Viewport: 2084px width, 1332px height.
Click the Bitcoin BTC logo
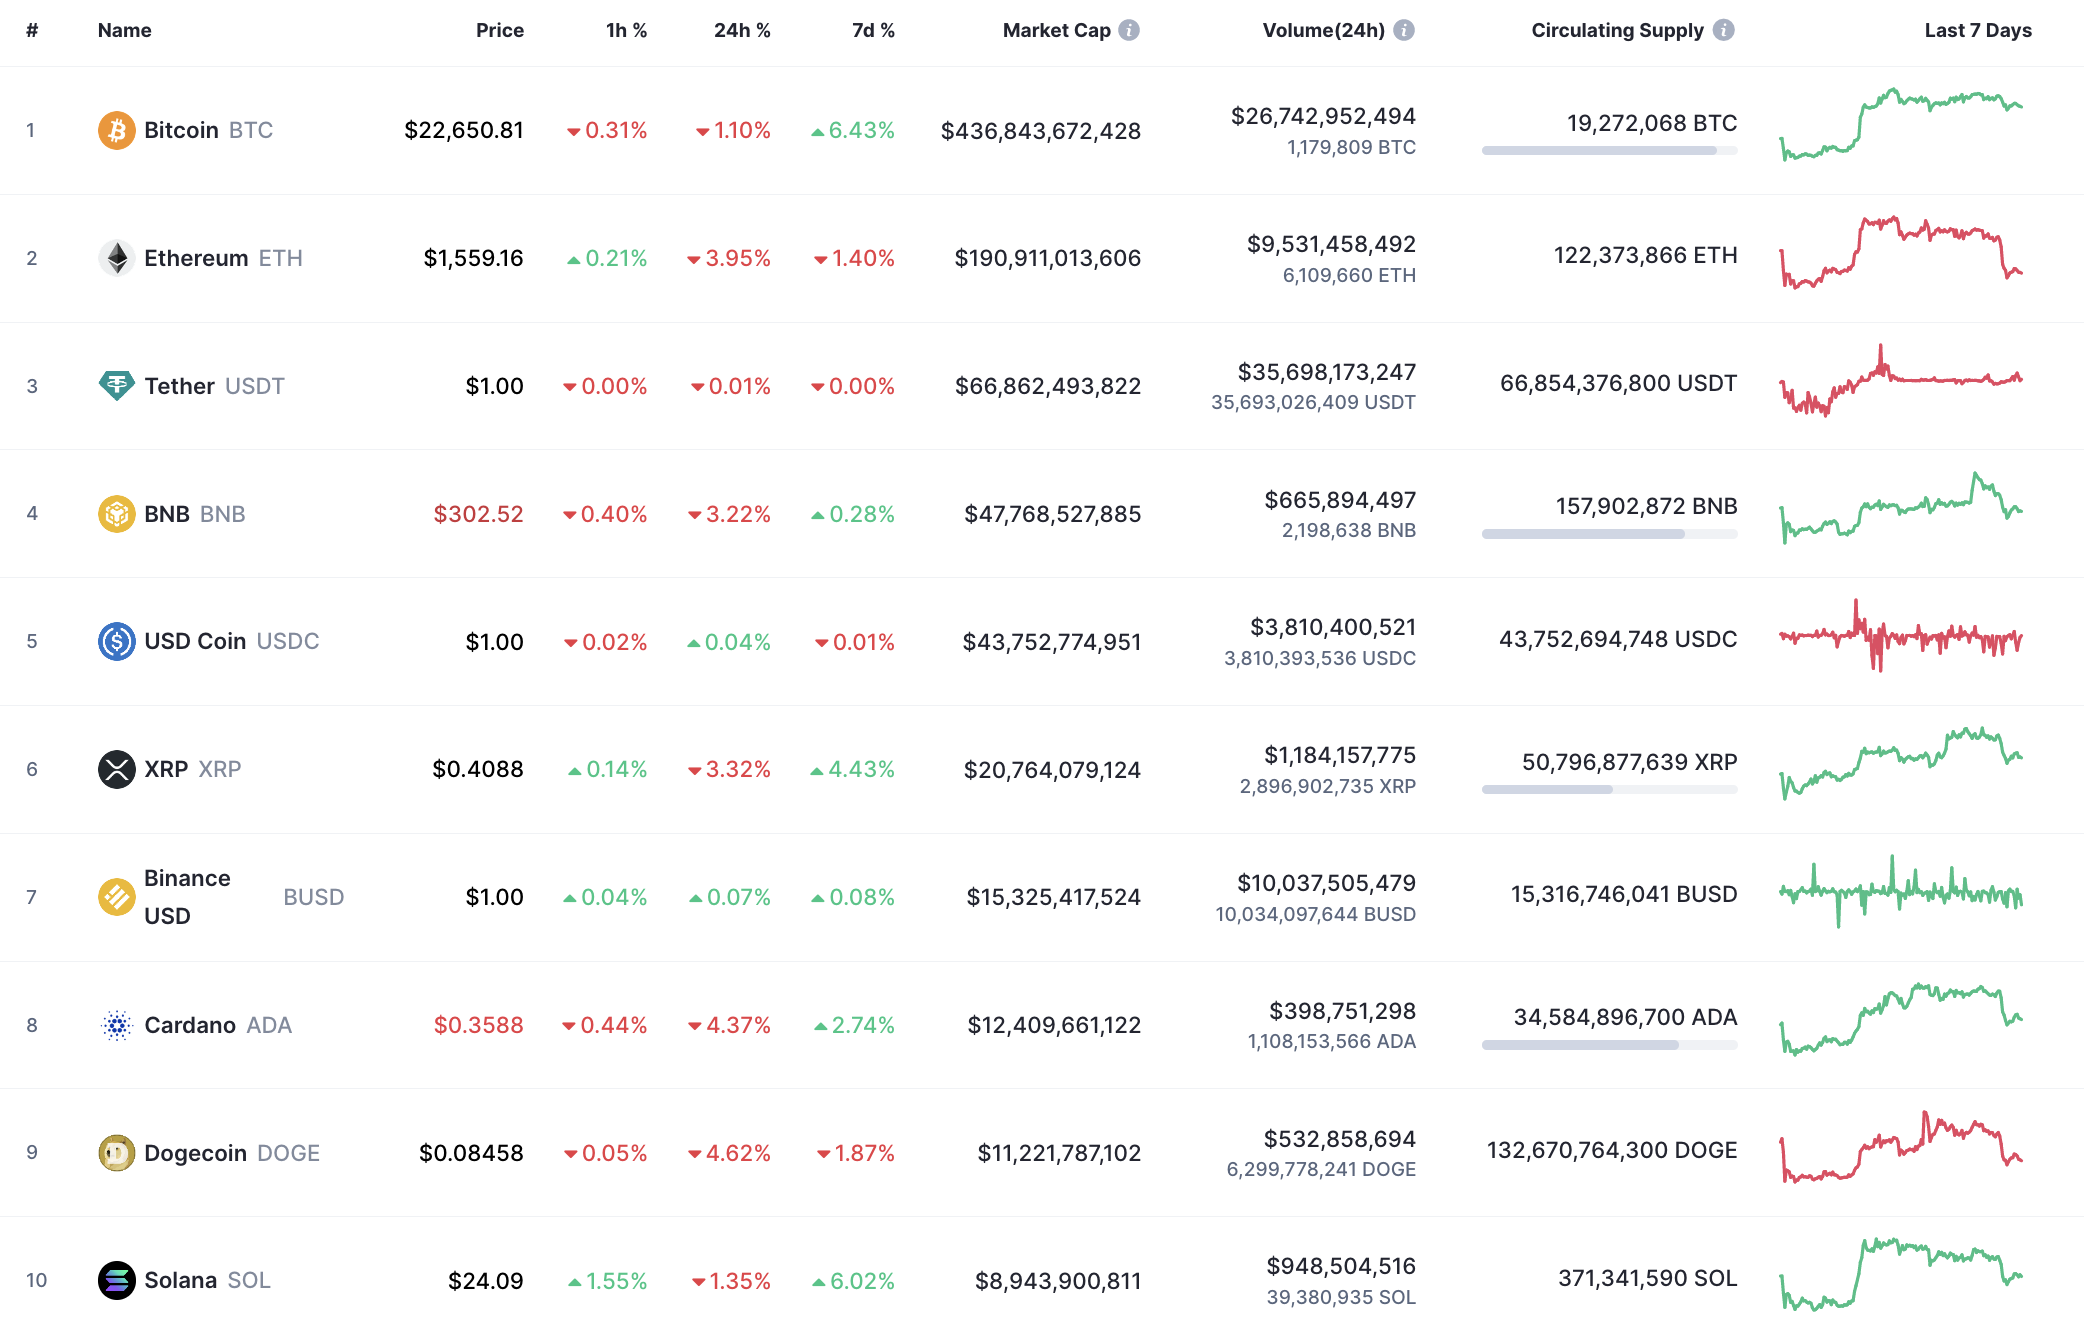[x=116, y=130]
